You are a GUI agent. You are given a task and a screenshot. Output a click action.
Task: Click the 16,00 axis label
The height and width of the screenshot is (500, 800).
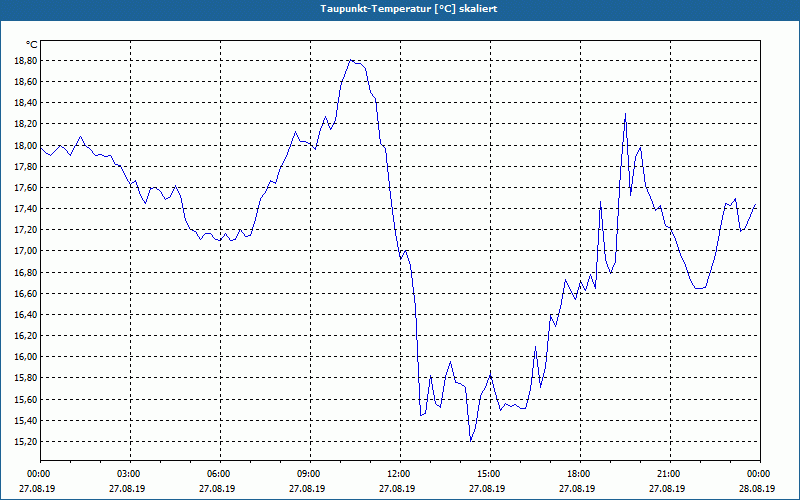click(26, 357)
